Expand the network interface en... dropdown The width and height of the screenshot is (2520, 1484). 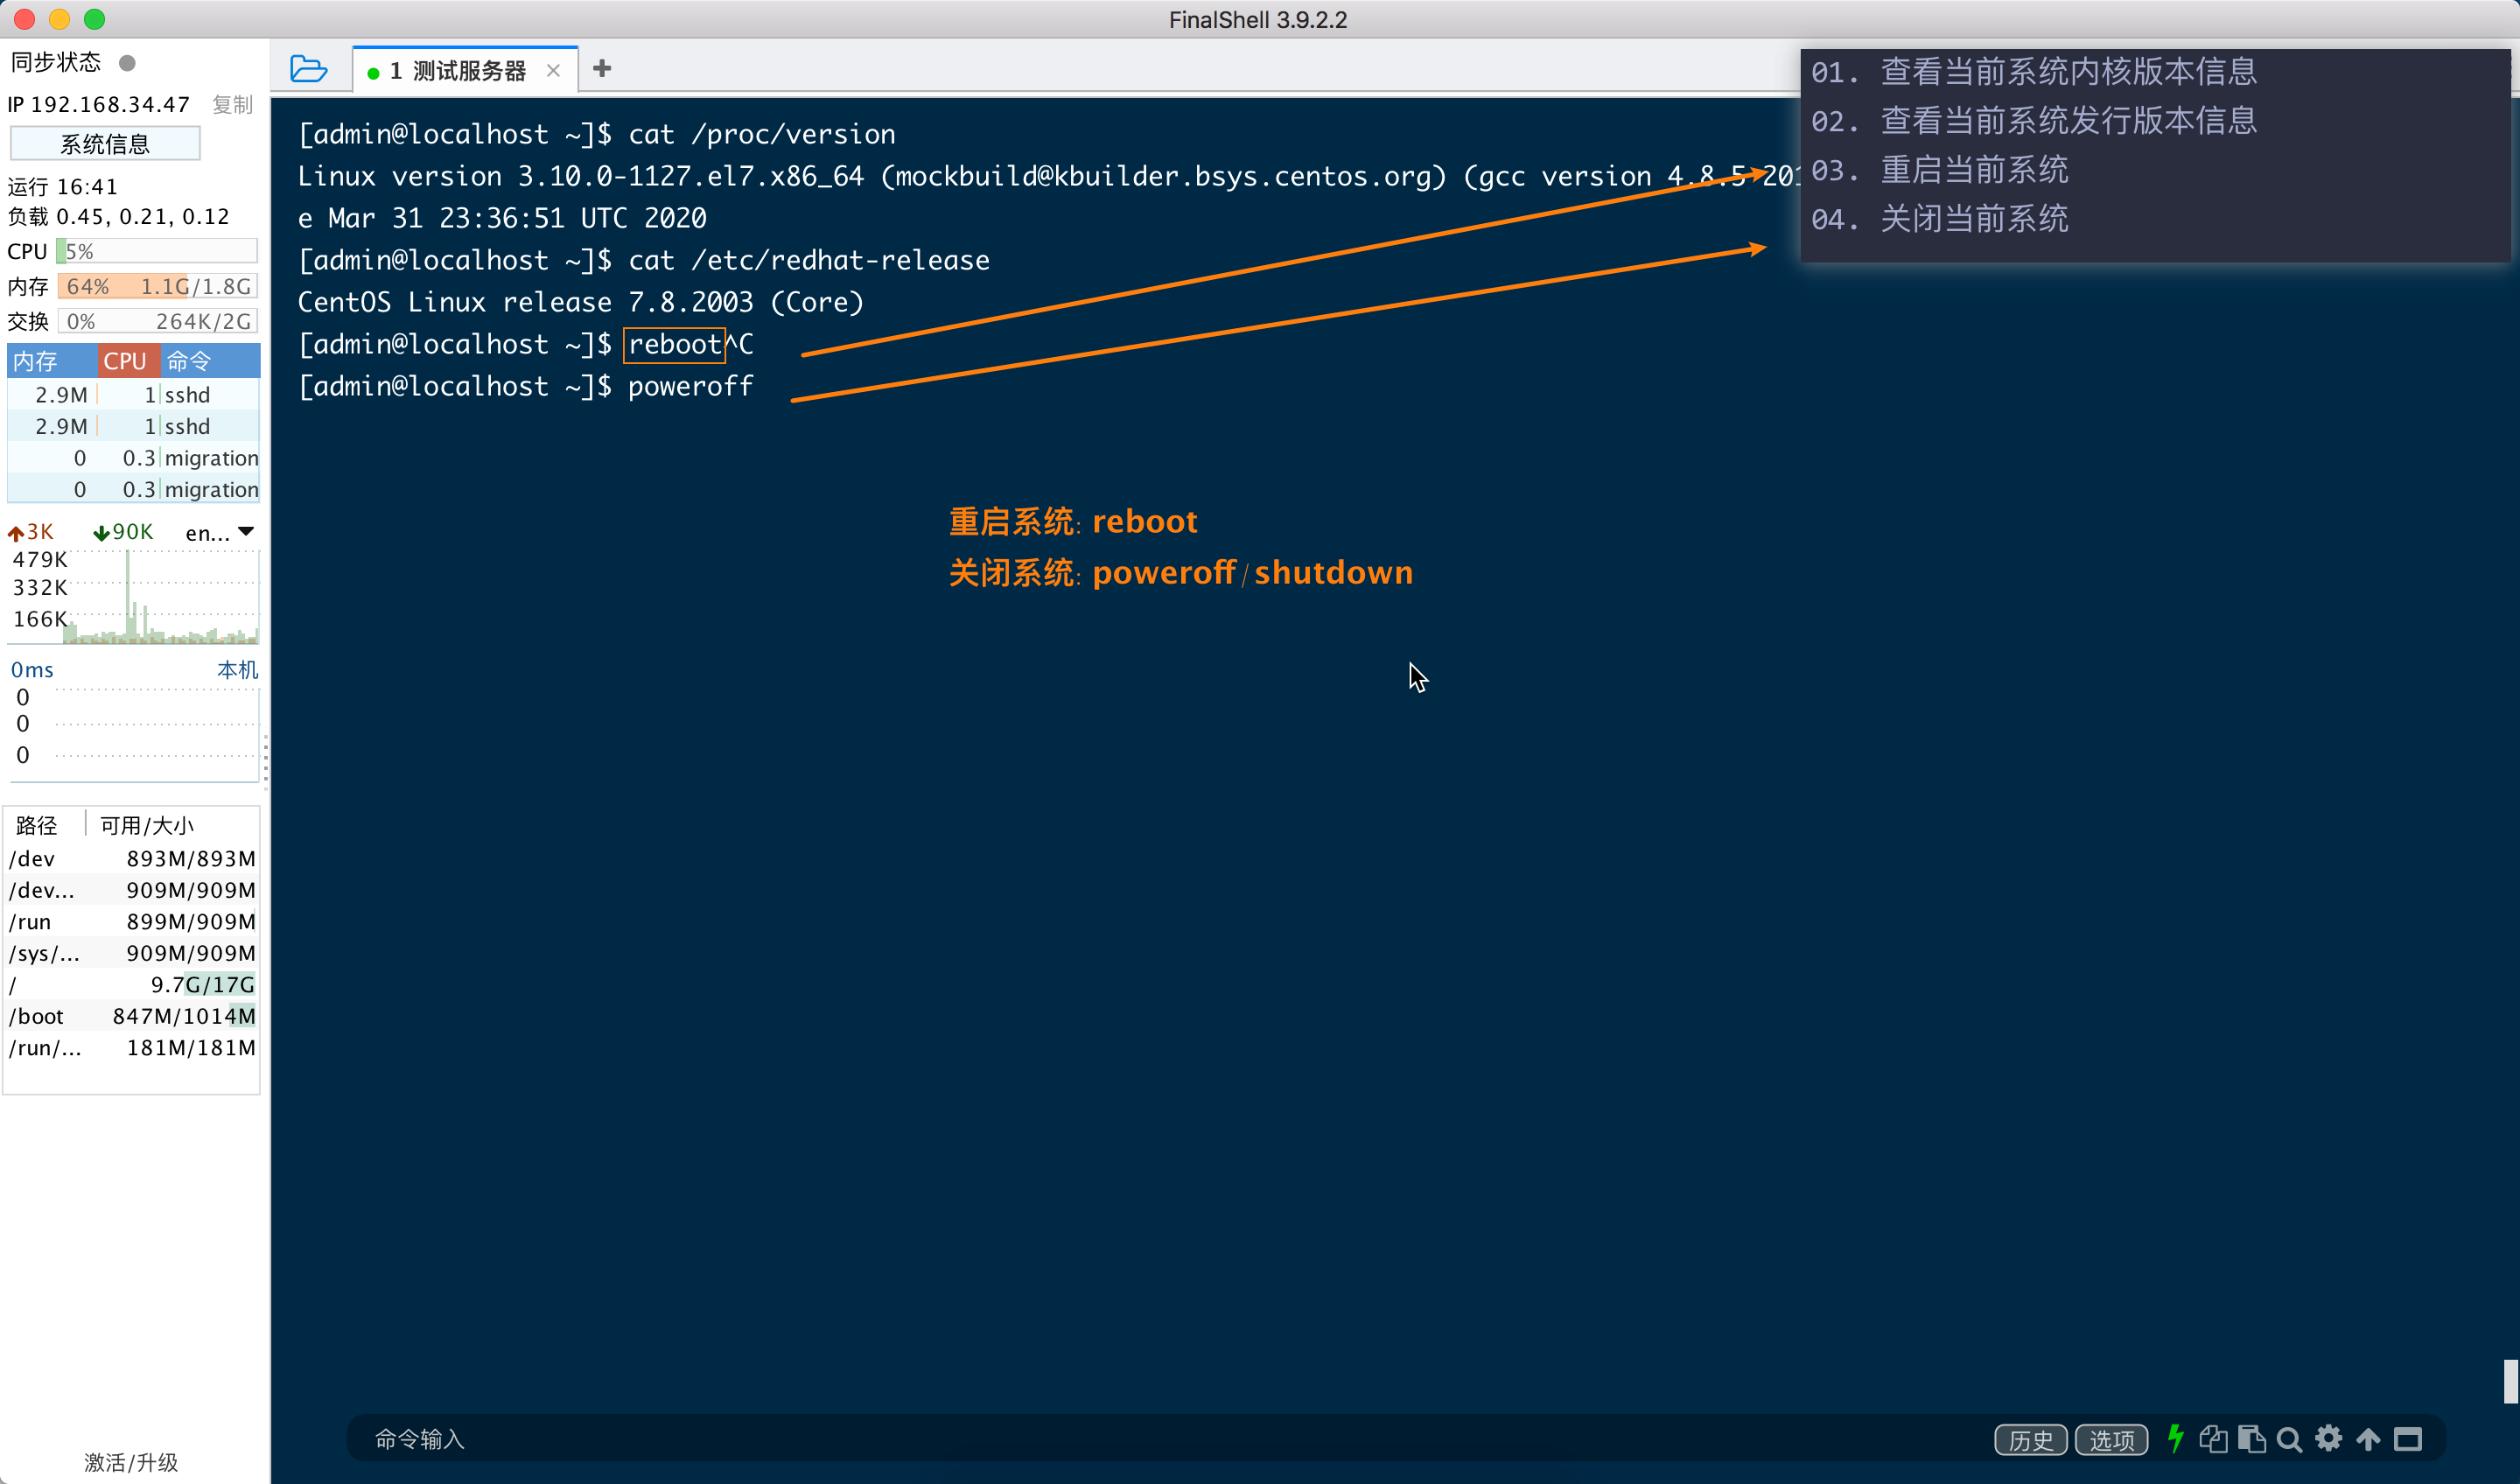[x=246, y=532]
